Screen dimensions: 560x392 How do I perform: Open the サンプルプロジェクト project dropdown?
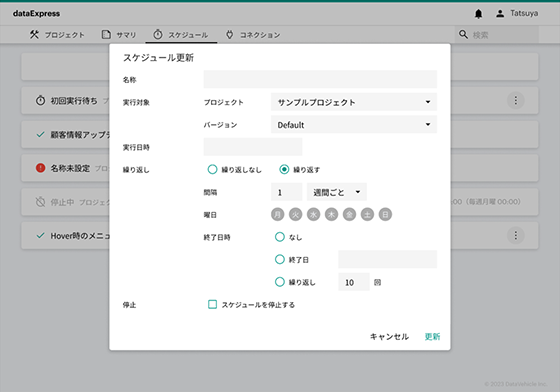click(354, 102)
